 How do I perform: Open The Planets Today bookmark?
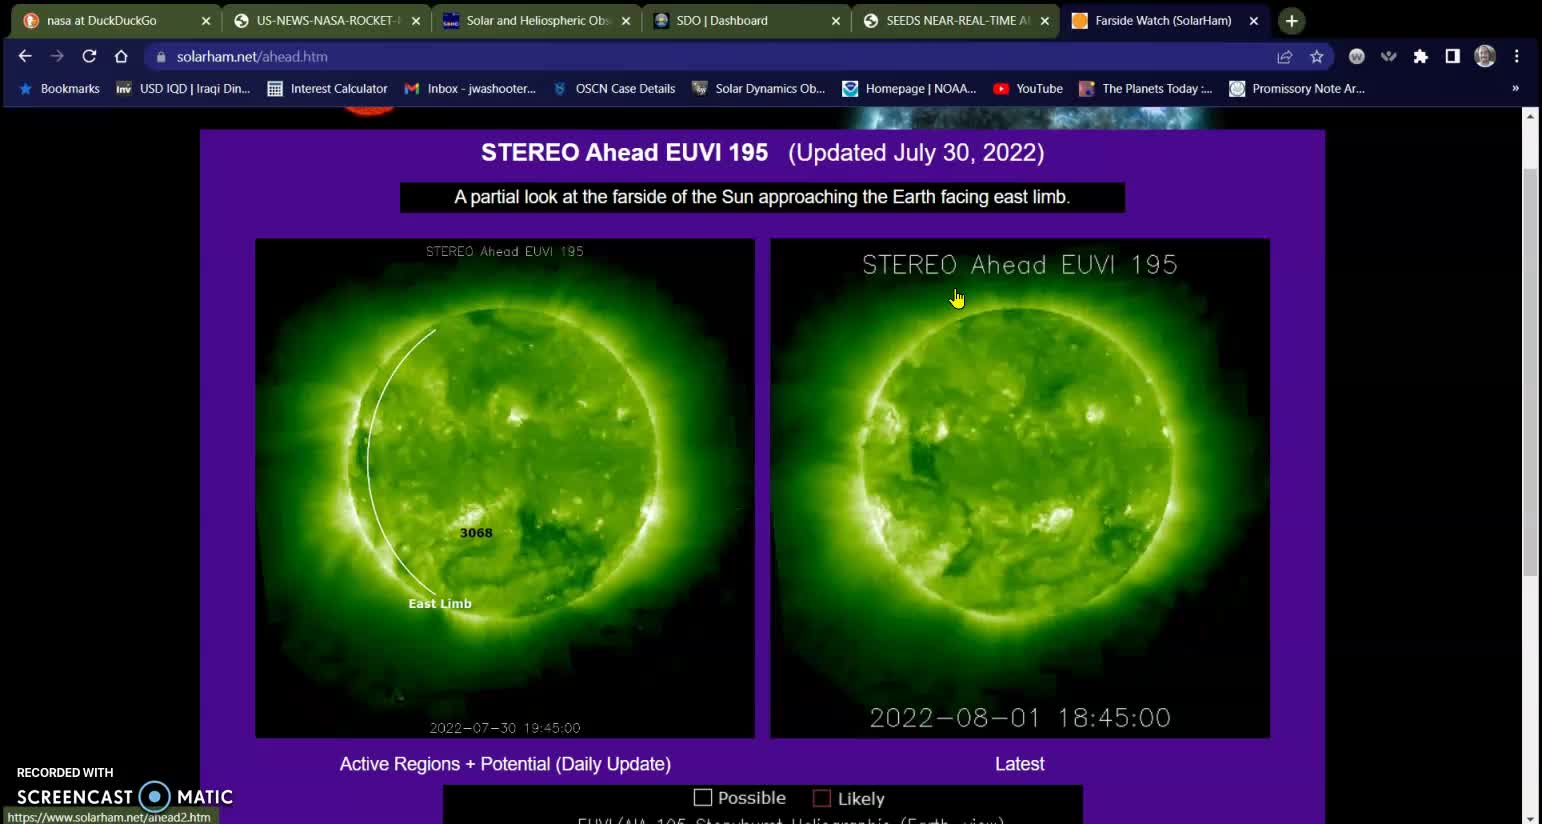(x=1145, y=89)
